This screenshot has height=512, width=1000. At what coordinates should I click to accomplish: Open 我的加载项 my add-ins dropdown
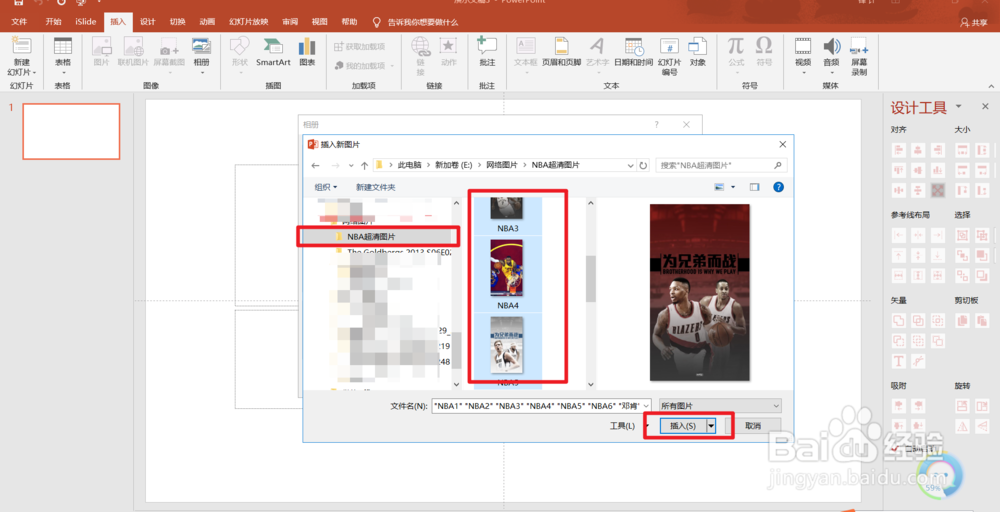point(365,66)
